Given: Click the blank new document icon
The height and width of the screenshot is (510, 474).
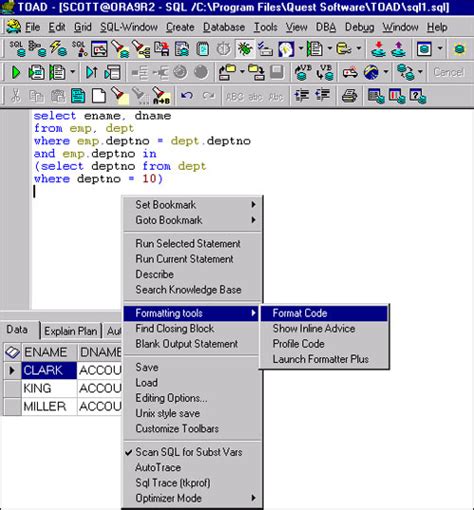Looking at the screenshot, I should pyautogui.click(x=99, y=96).
